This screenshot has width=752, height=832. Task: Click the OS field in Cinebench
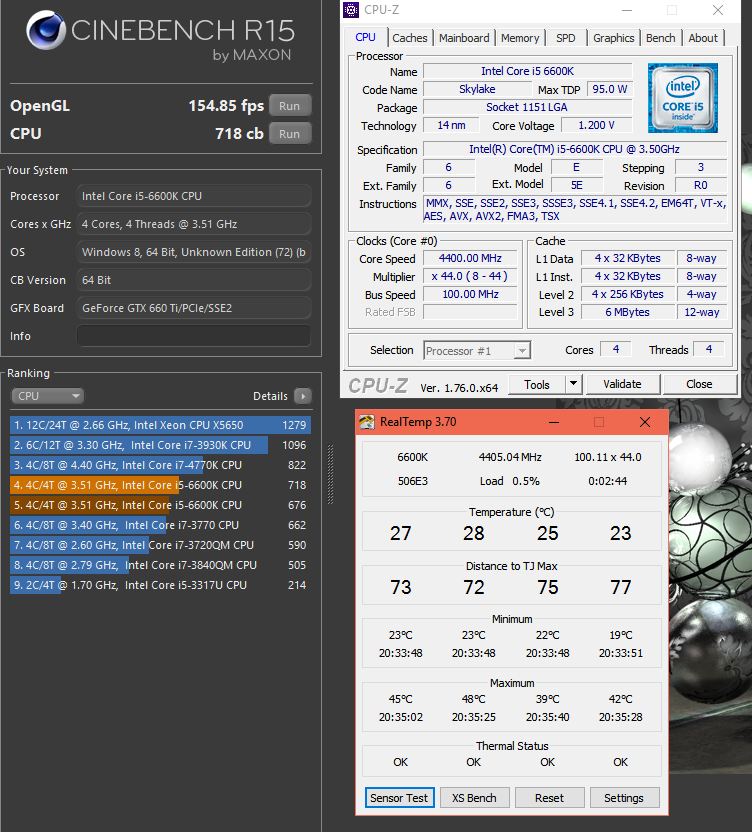tap(194, 252)
